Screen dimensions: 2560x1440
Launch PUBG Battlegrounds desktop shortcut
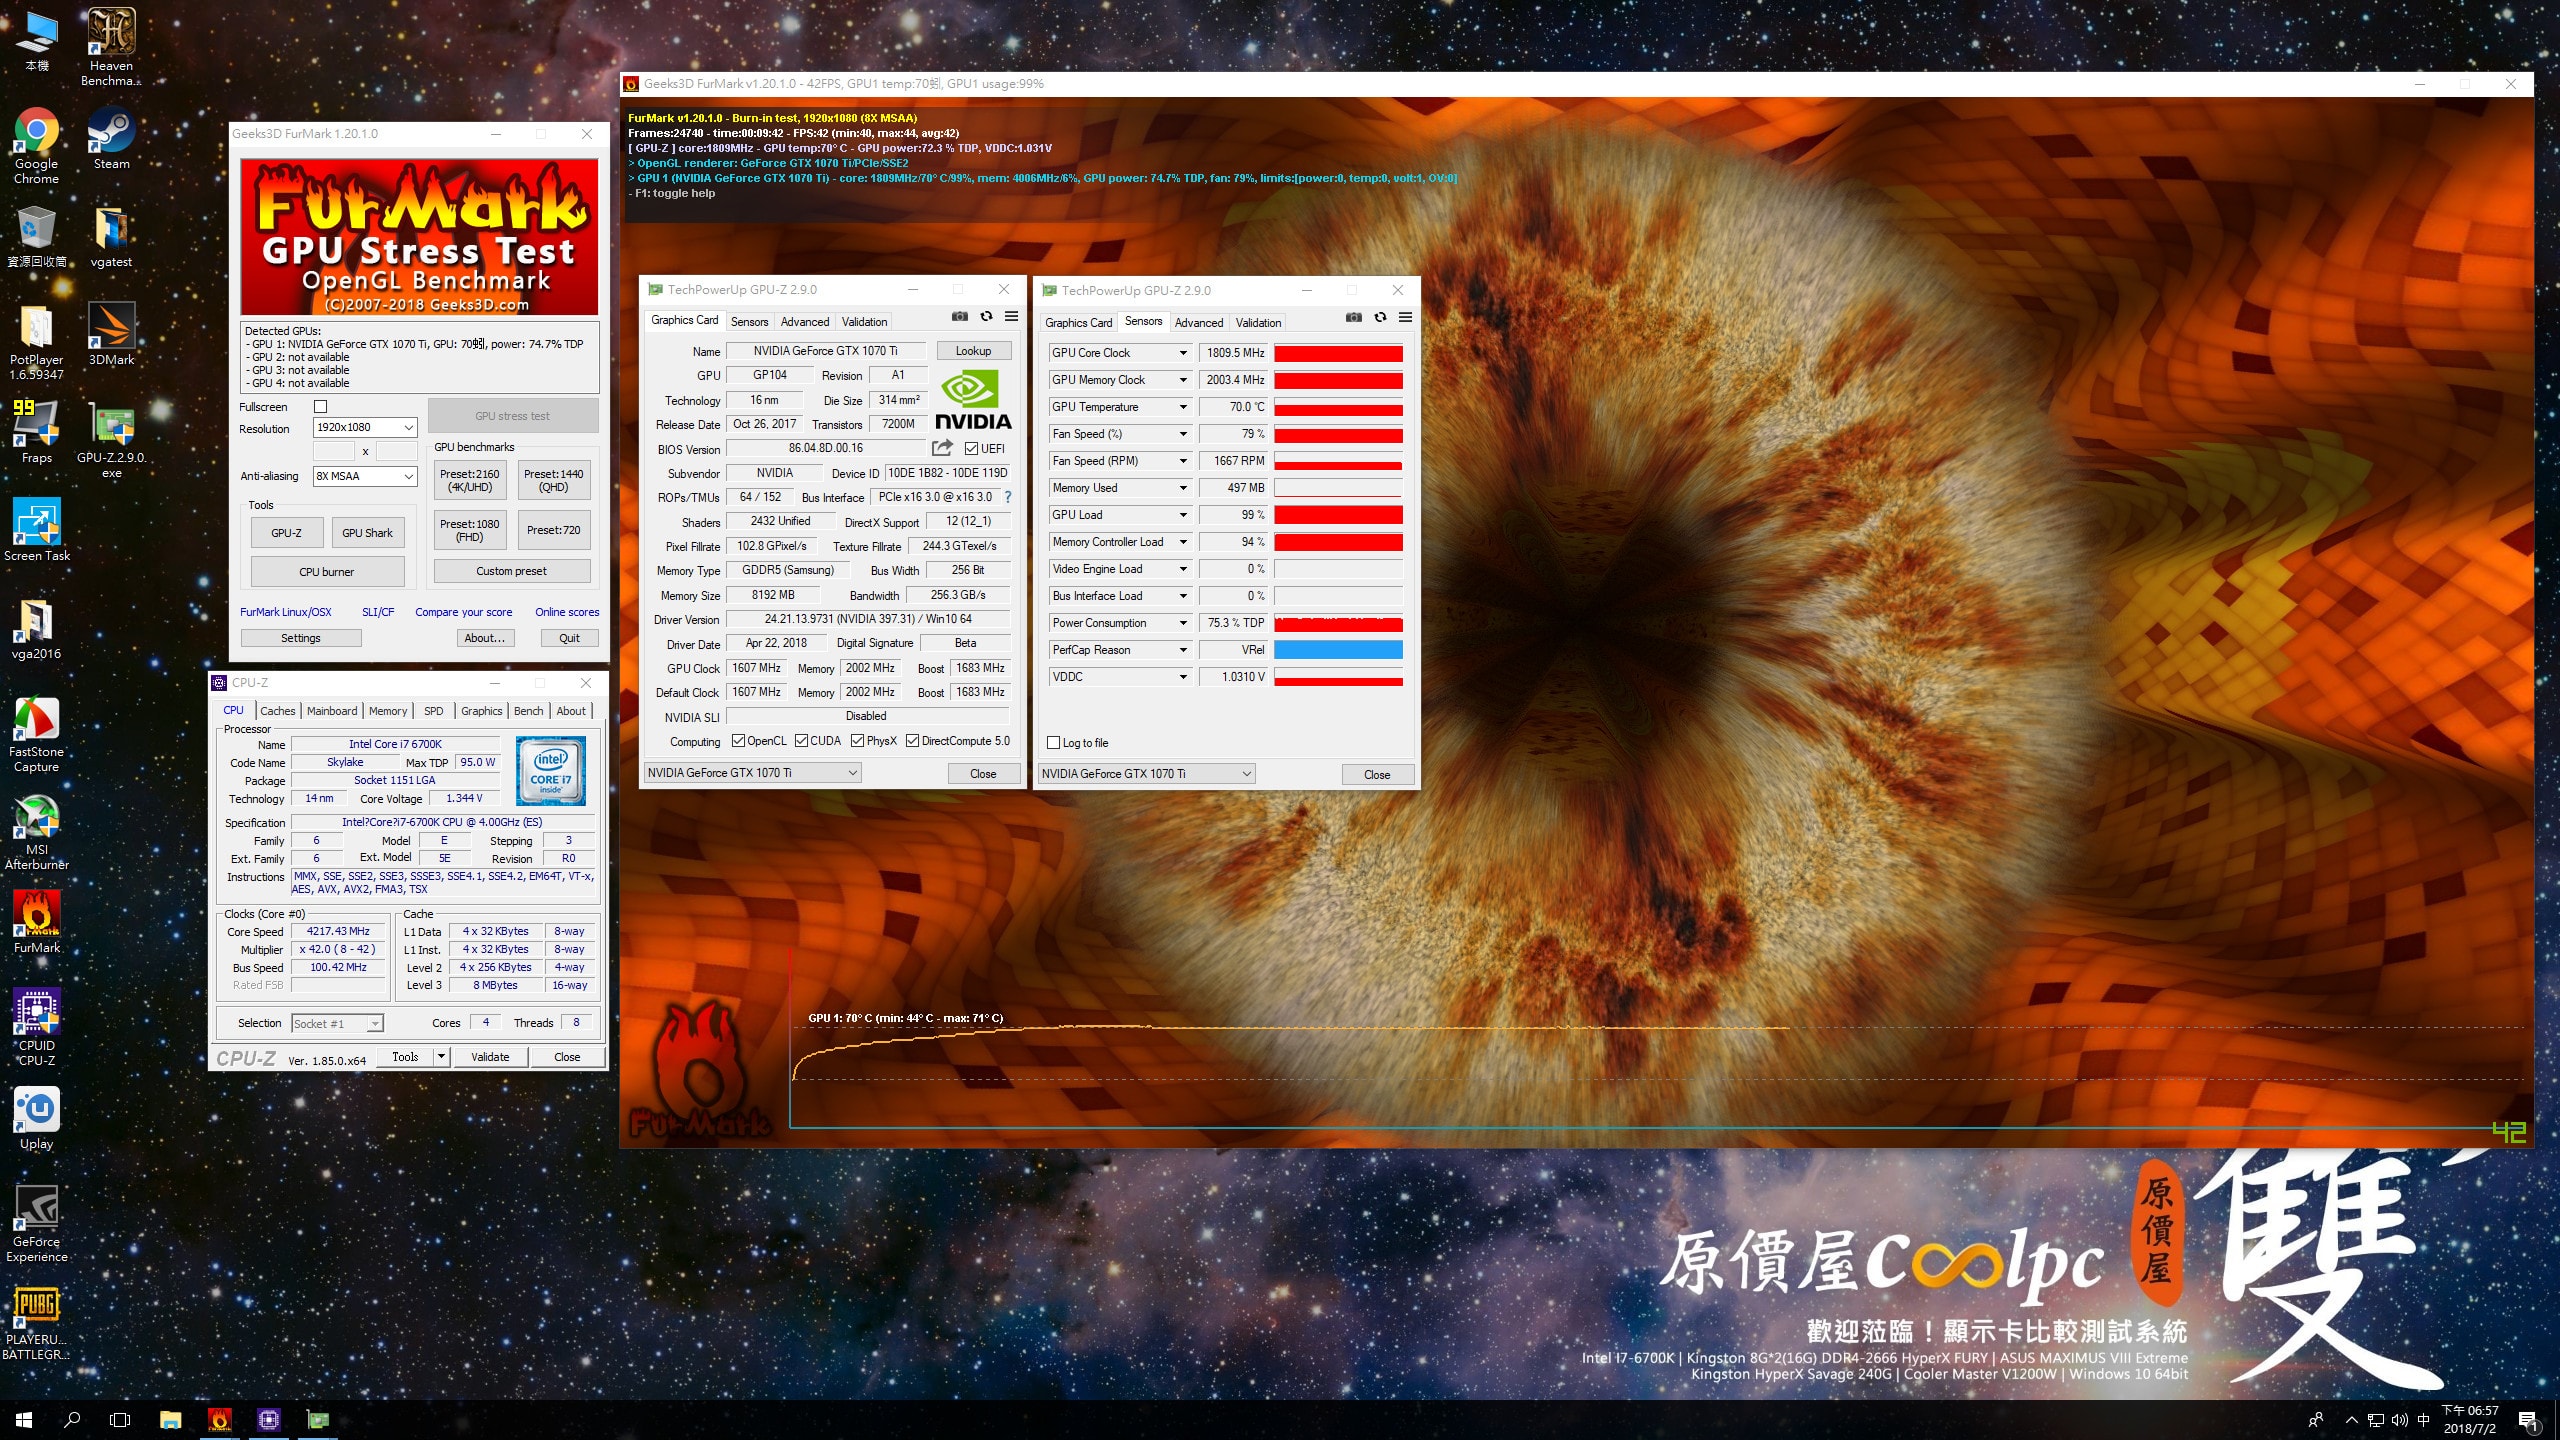36,1321
